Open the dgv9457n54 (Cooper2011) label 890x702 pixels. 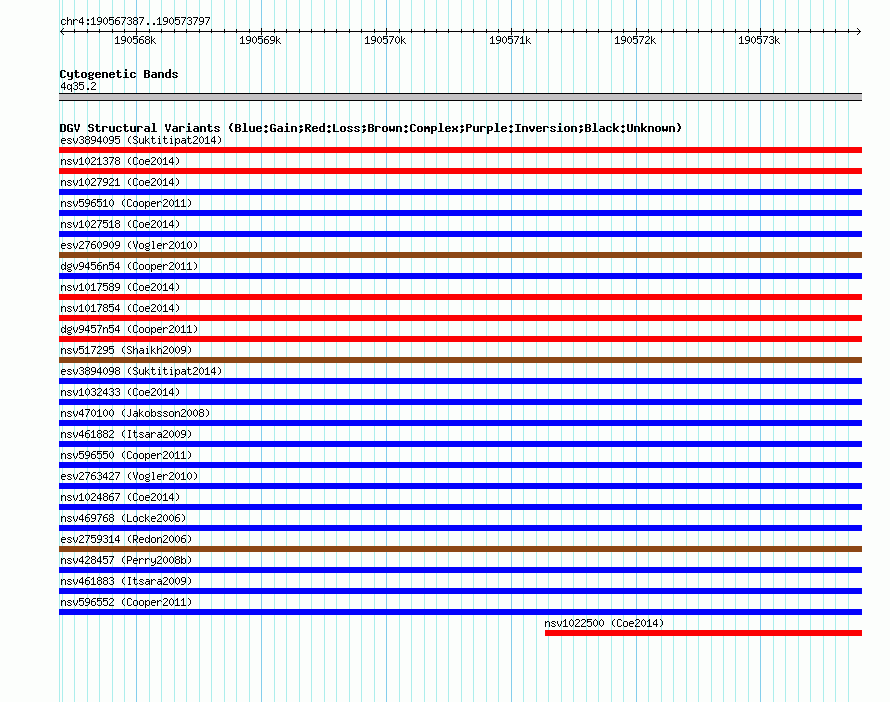(129, 329)
